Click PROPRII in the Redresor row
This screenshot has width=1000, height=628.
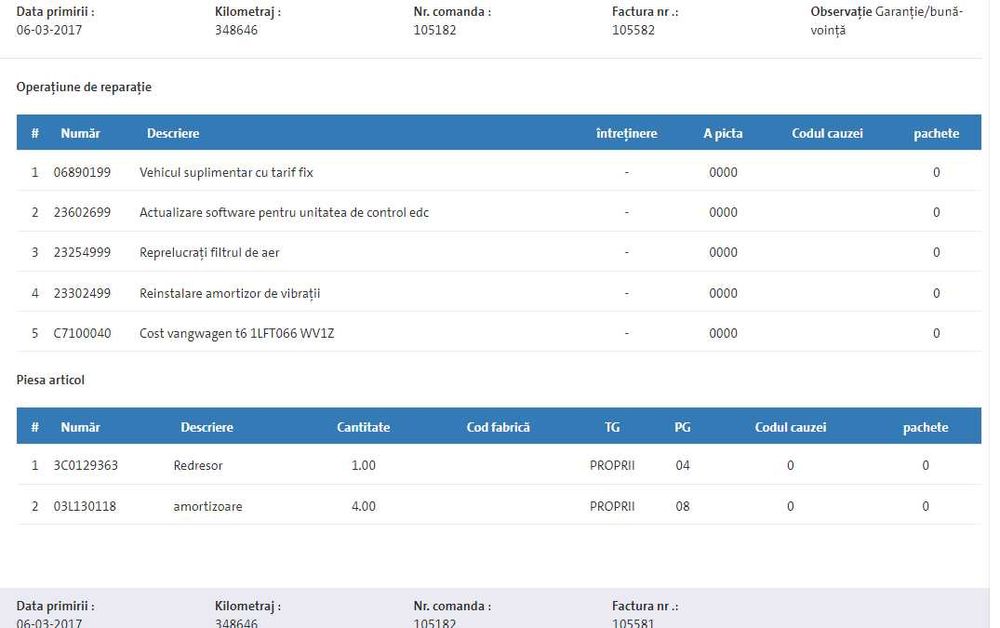click(x=612, y=465)
